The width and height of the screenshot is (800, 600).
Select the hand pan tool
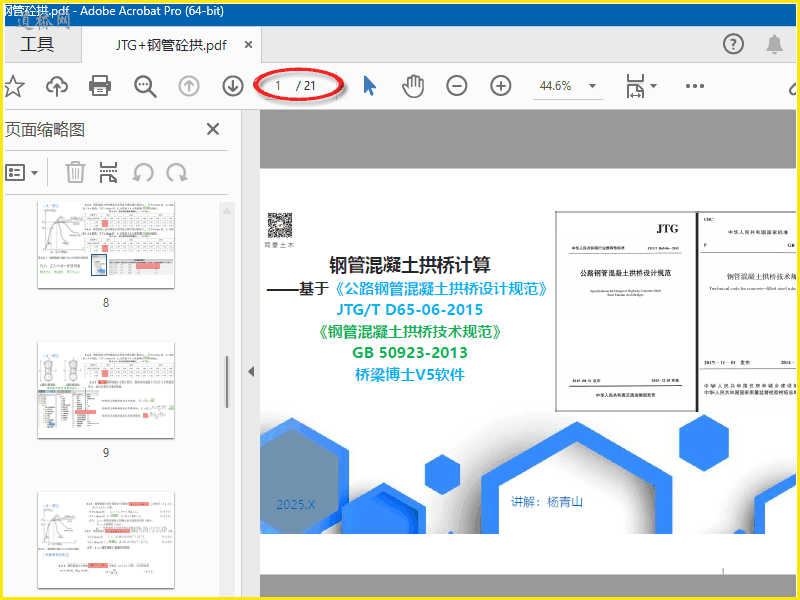click(x=413, y=86)
